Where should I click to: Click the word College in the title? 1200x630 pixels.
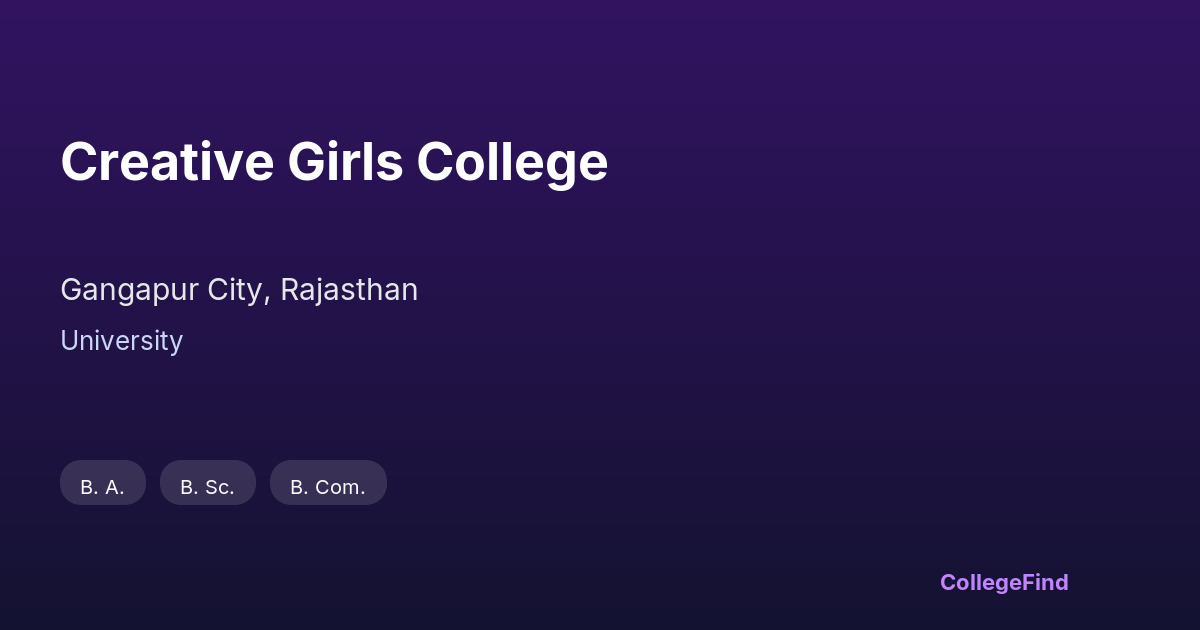[x=512, y=164]
